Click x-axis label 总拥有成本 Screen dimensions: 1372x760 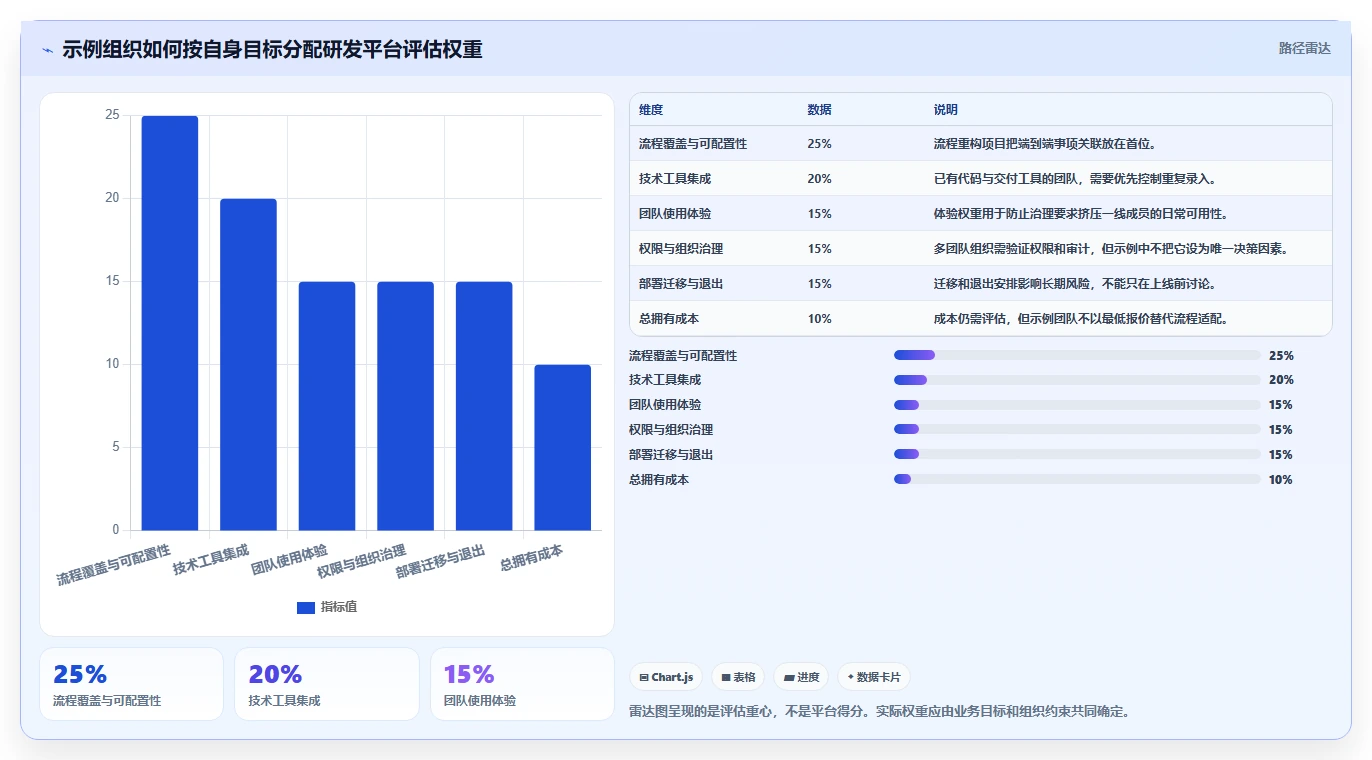click(532, 558)
